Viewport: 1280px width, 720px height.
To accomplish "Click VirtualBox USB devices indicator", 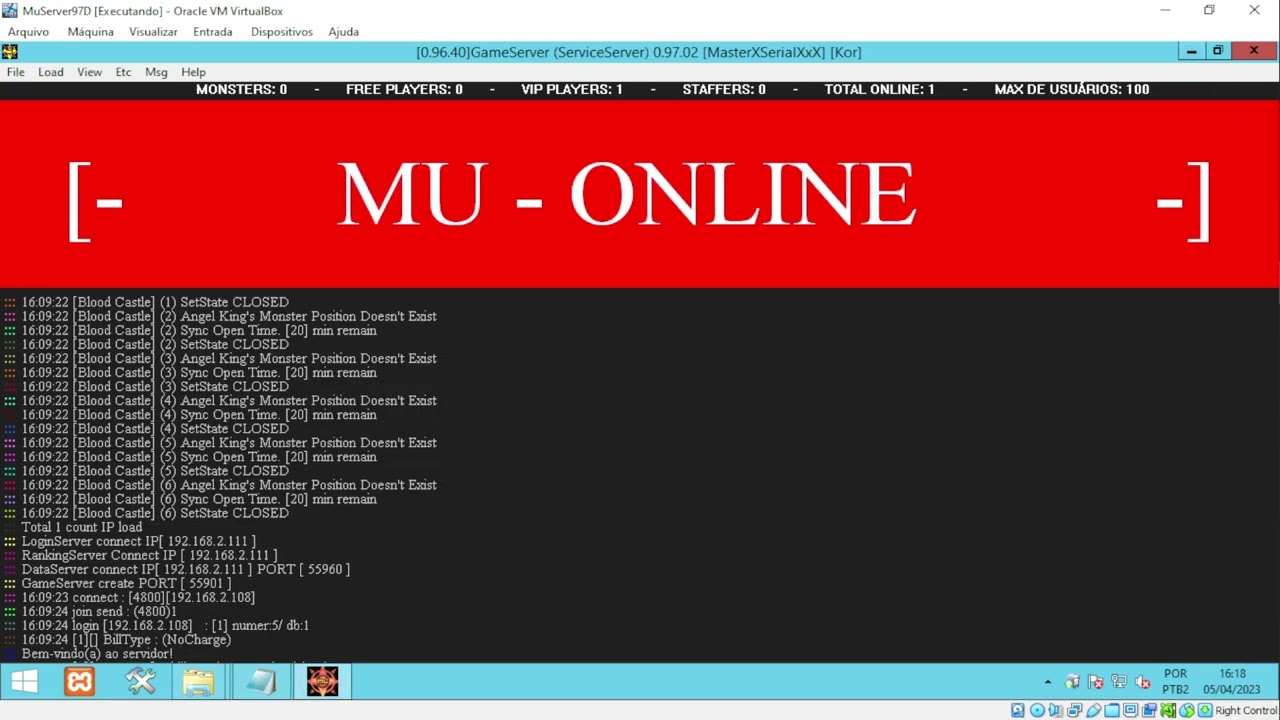I will pos(1094,710).
